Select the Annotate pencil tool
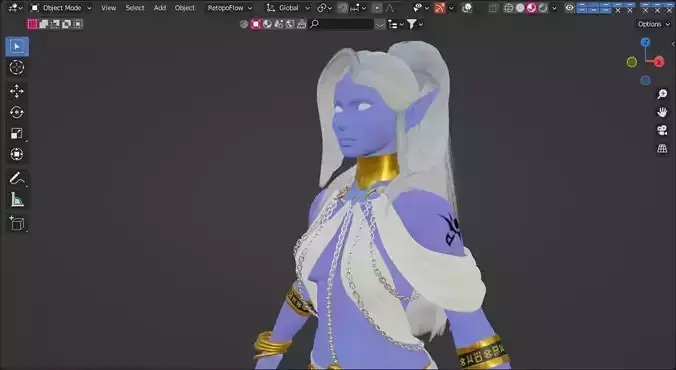 coord(17,178)
